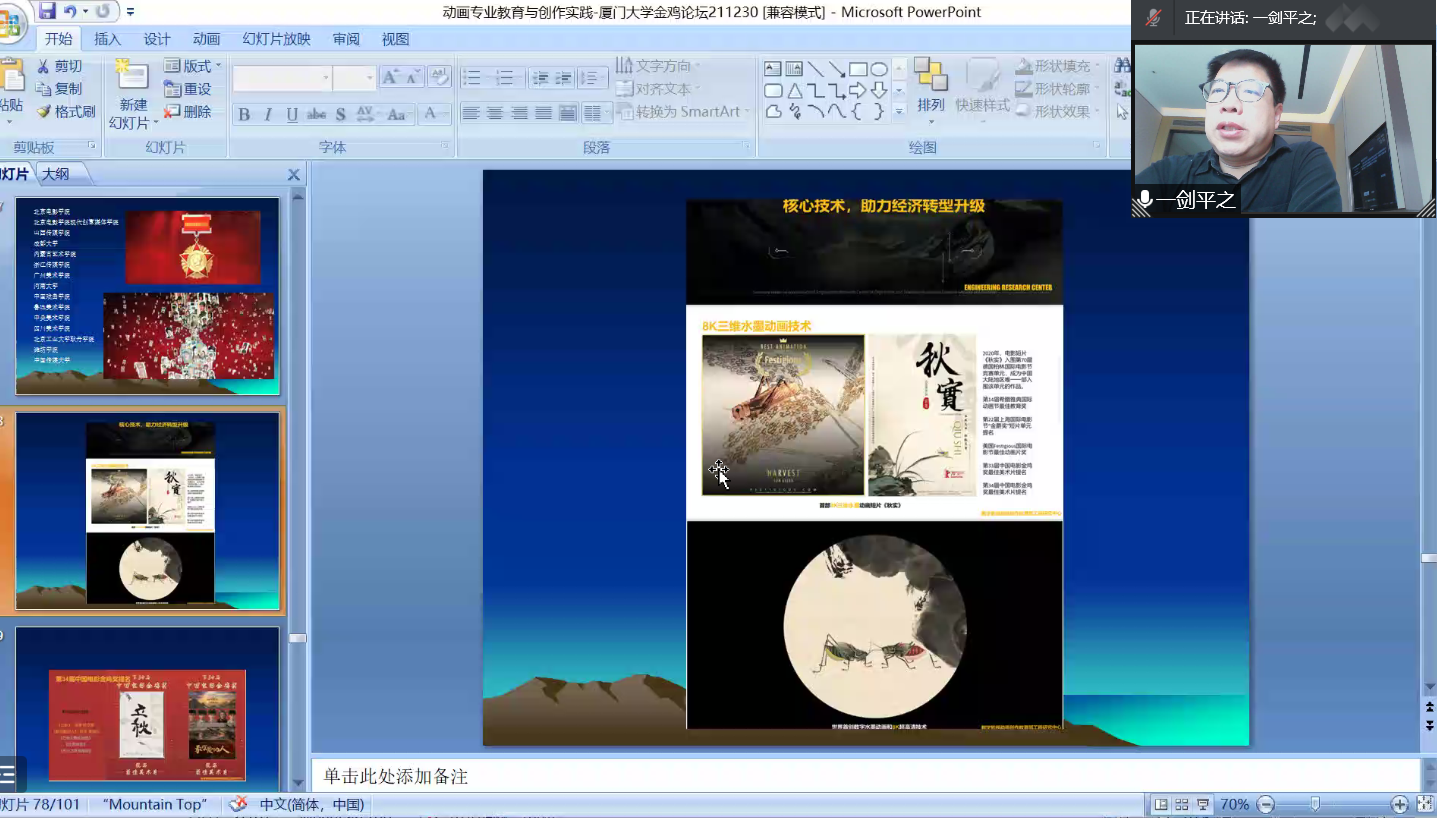Click the isosceles triangle shape icon
Viewport: 1437px width, 818px height.
click(795, 90)
